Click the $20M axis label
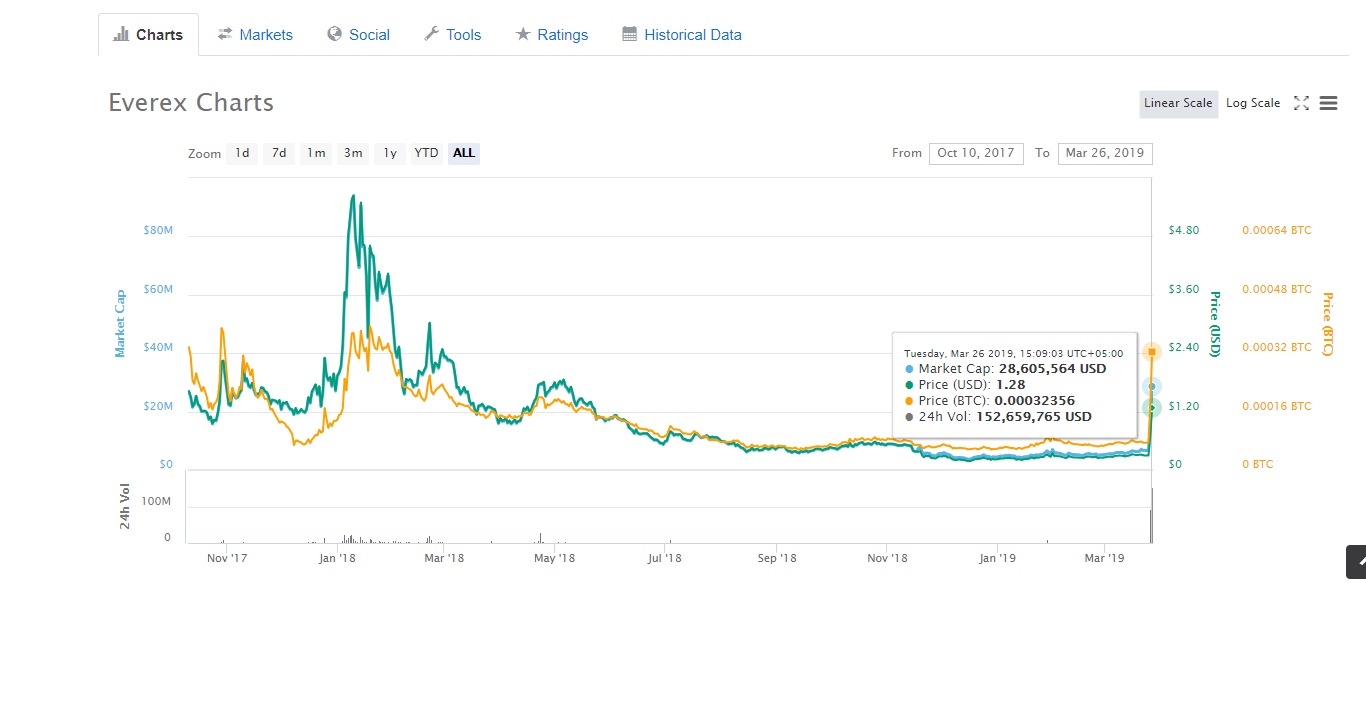Screen dimensions: 1366x728 tap(159, 406)
